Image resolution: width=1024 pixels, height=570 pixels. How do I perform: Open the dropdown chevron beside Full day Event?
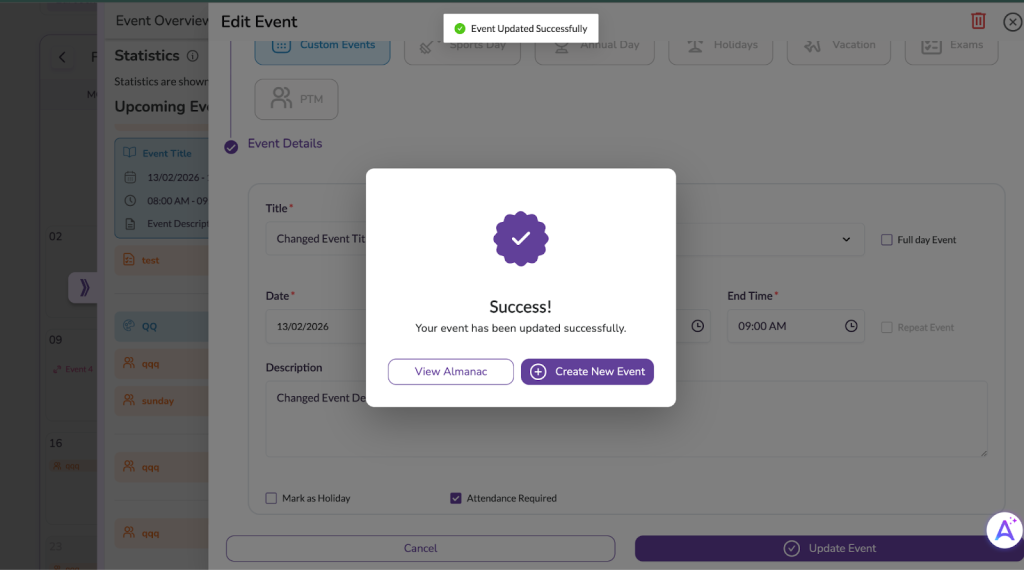pyautogui.click(x=847, y=240)
